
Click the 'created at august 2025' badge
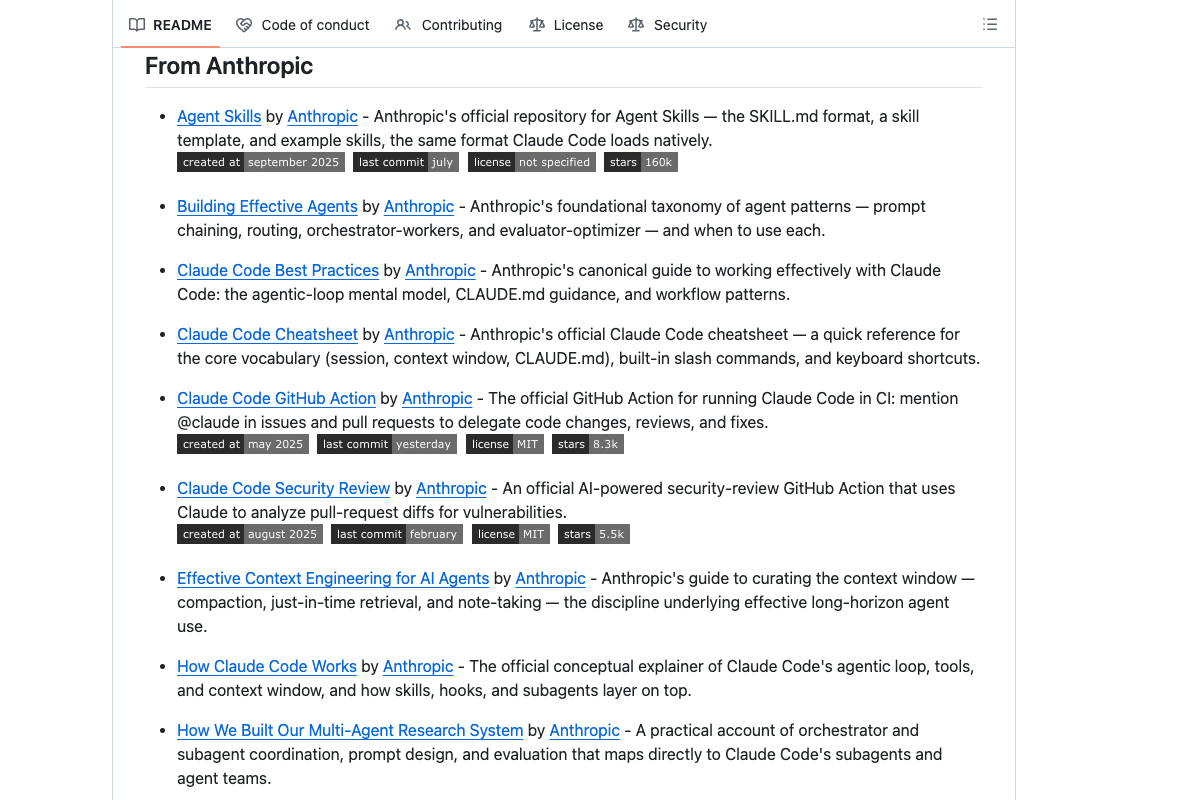(250, 534)
